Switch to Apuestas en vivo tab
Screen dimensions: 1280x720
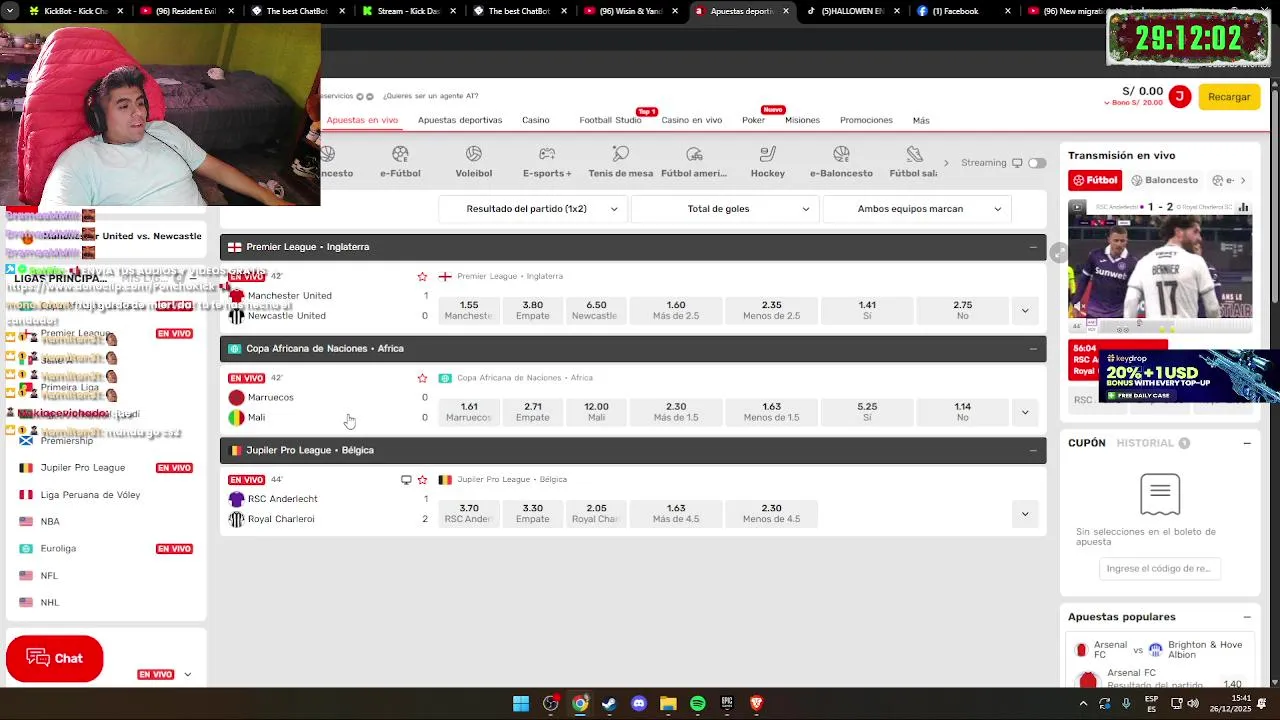pyautogui.click(x=362, y=120)
